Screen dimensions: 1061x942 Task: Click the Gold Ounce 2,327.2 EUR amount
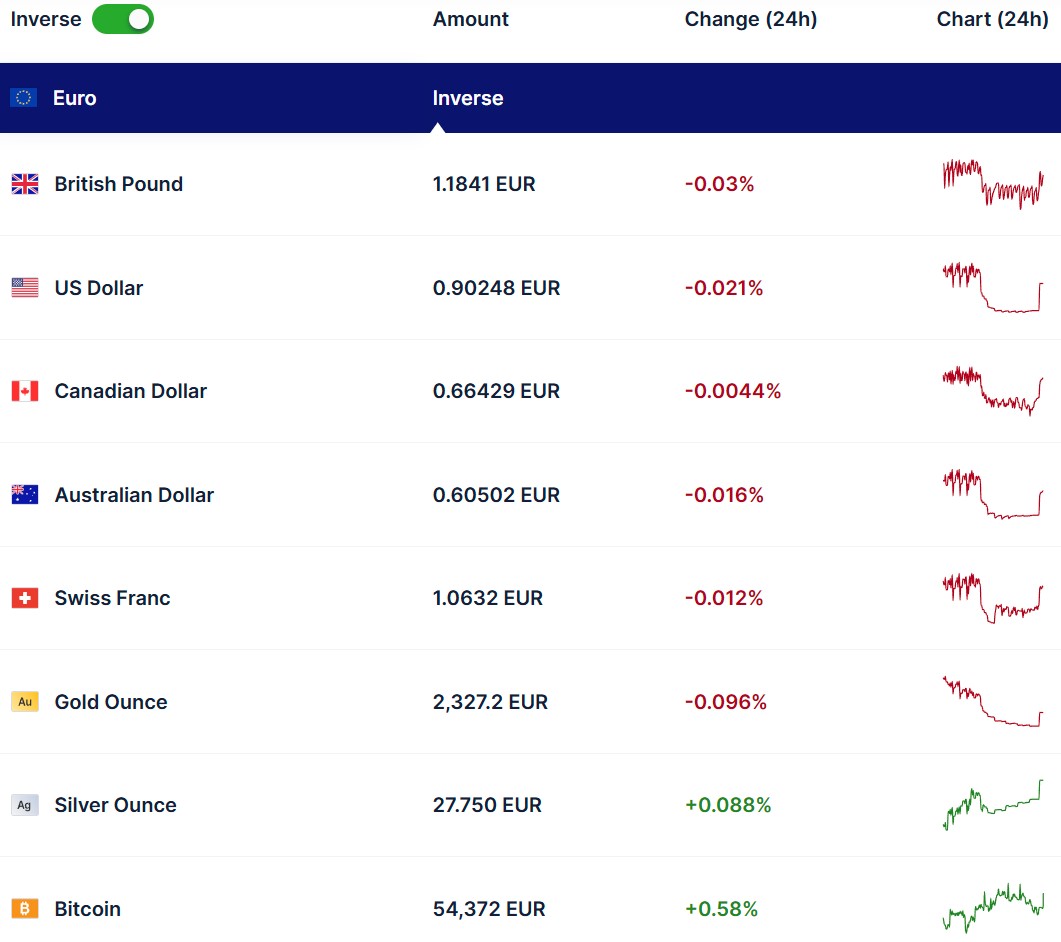490,702
